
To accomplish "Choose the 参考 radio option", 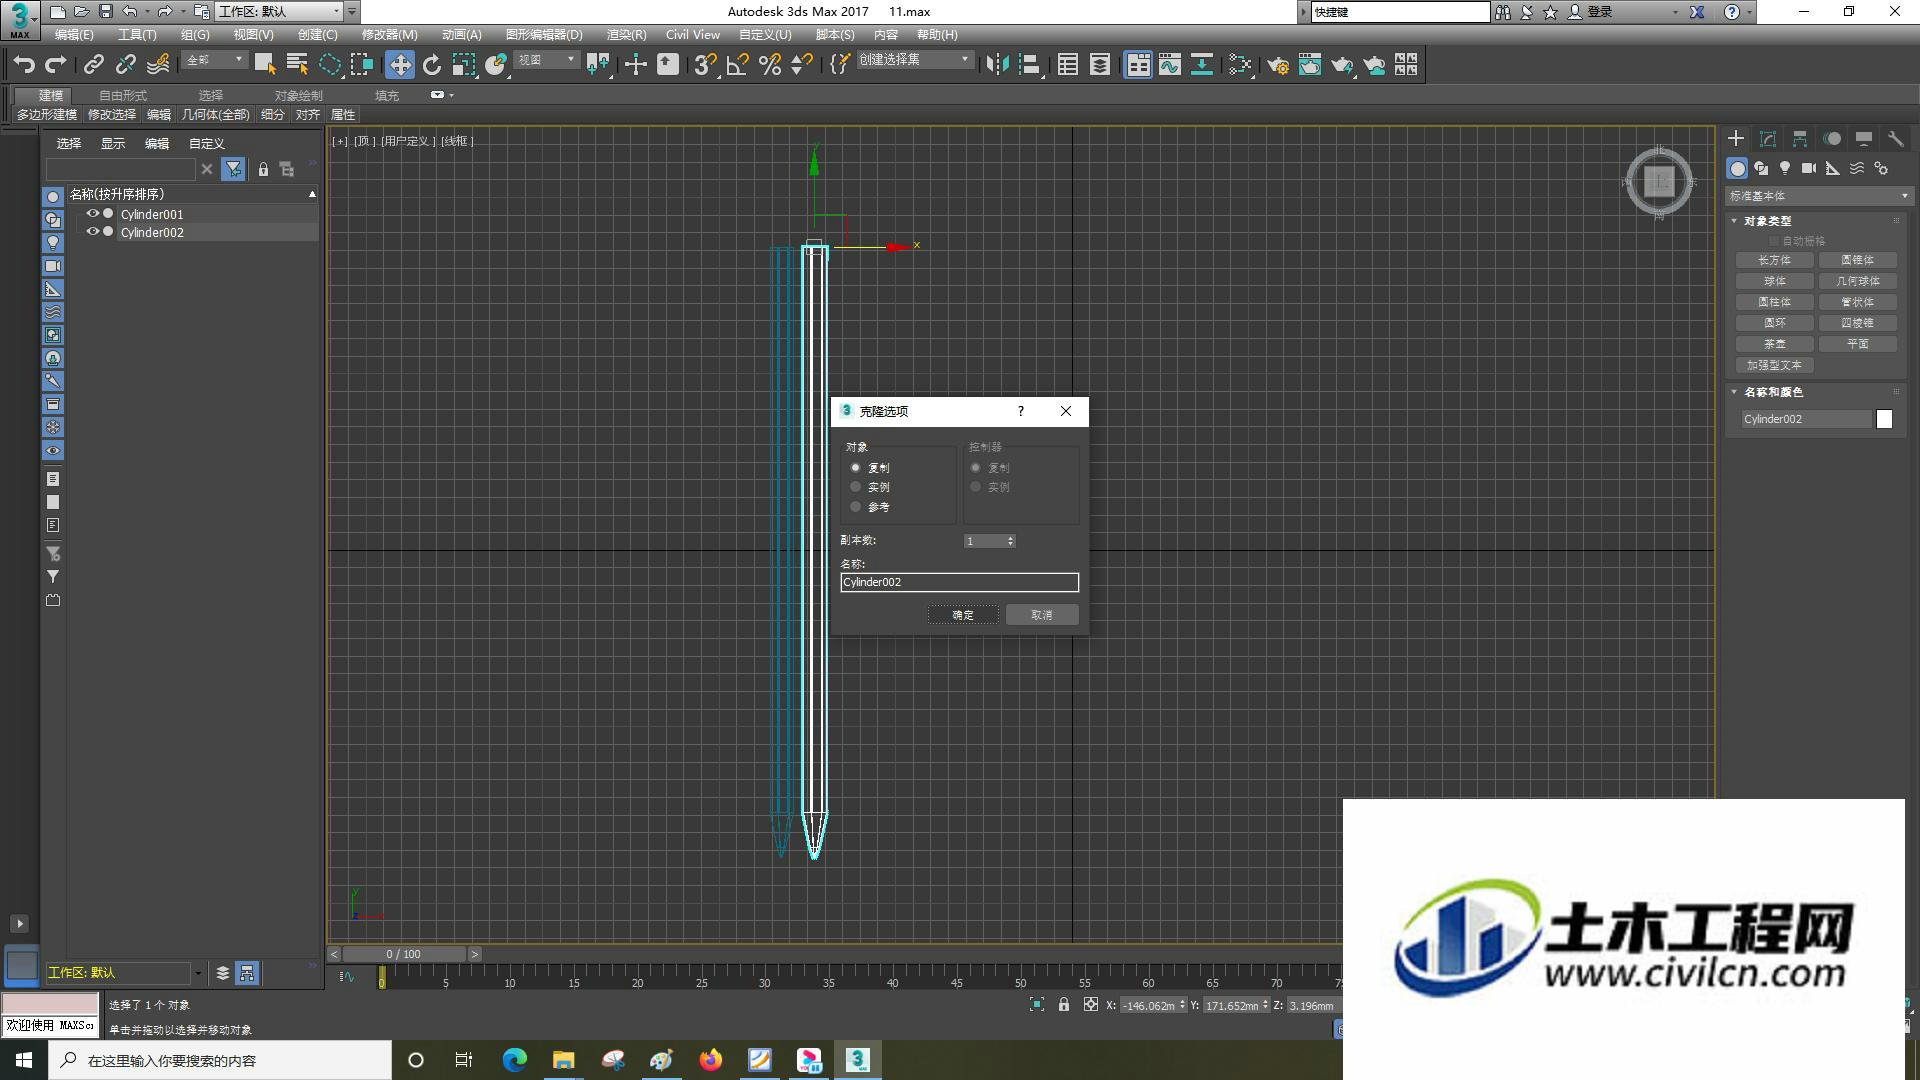I will coord(868,507).
